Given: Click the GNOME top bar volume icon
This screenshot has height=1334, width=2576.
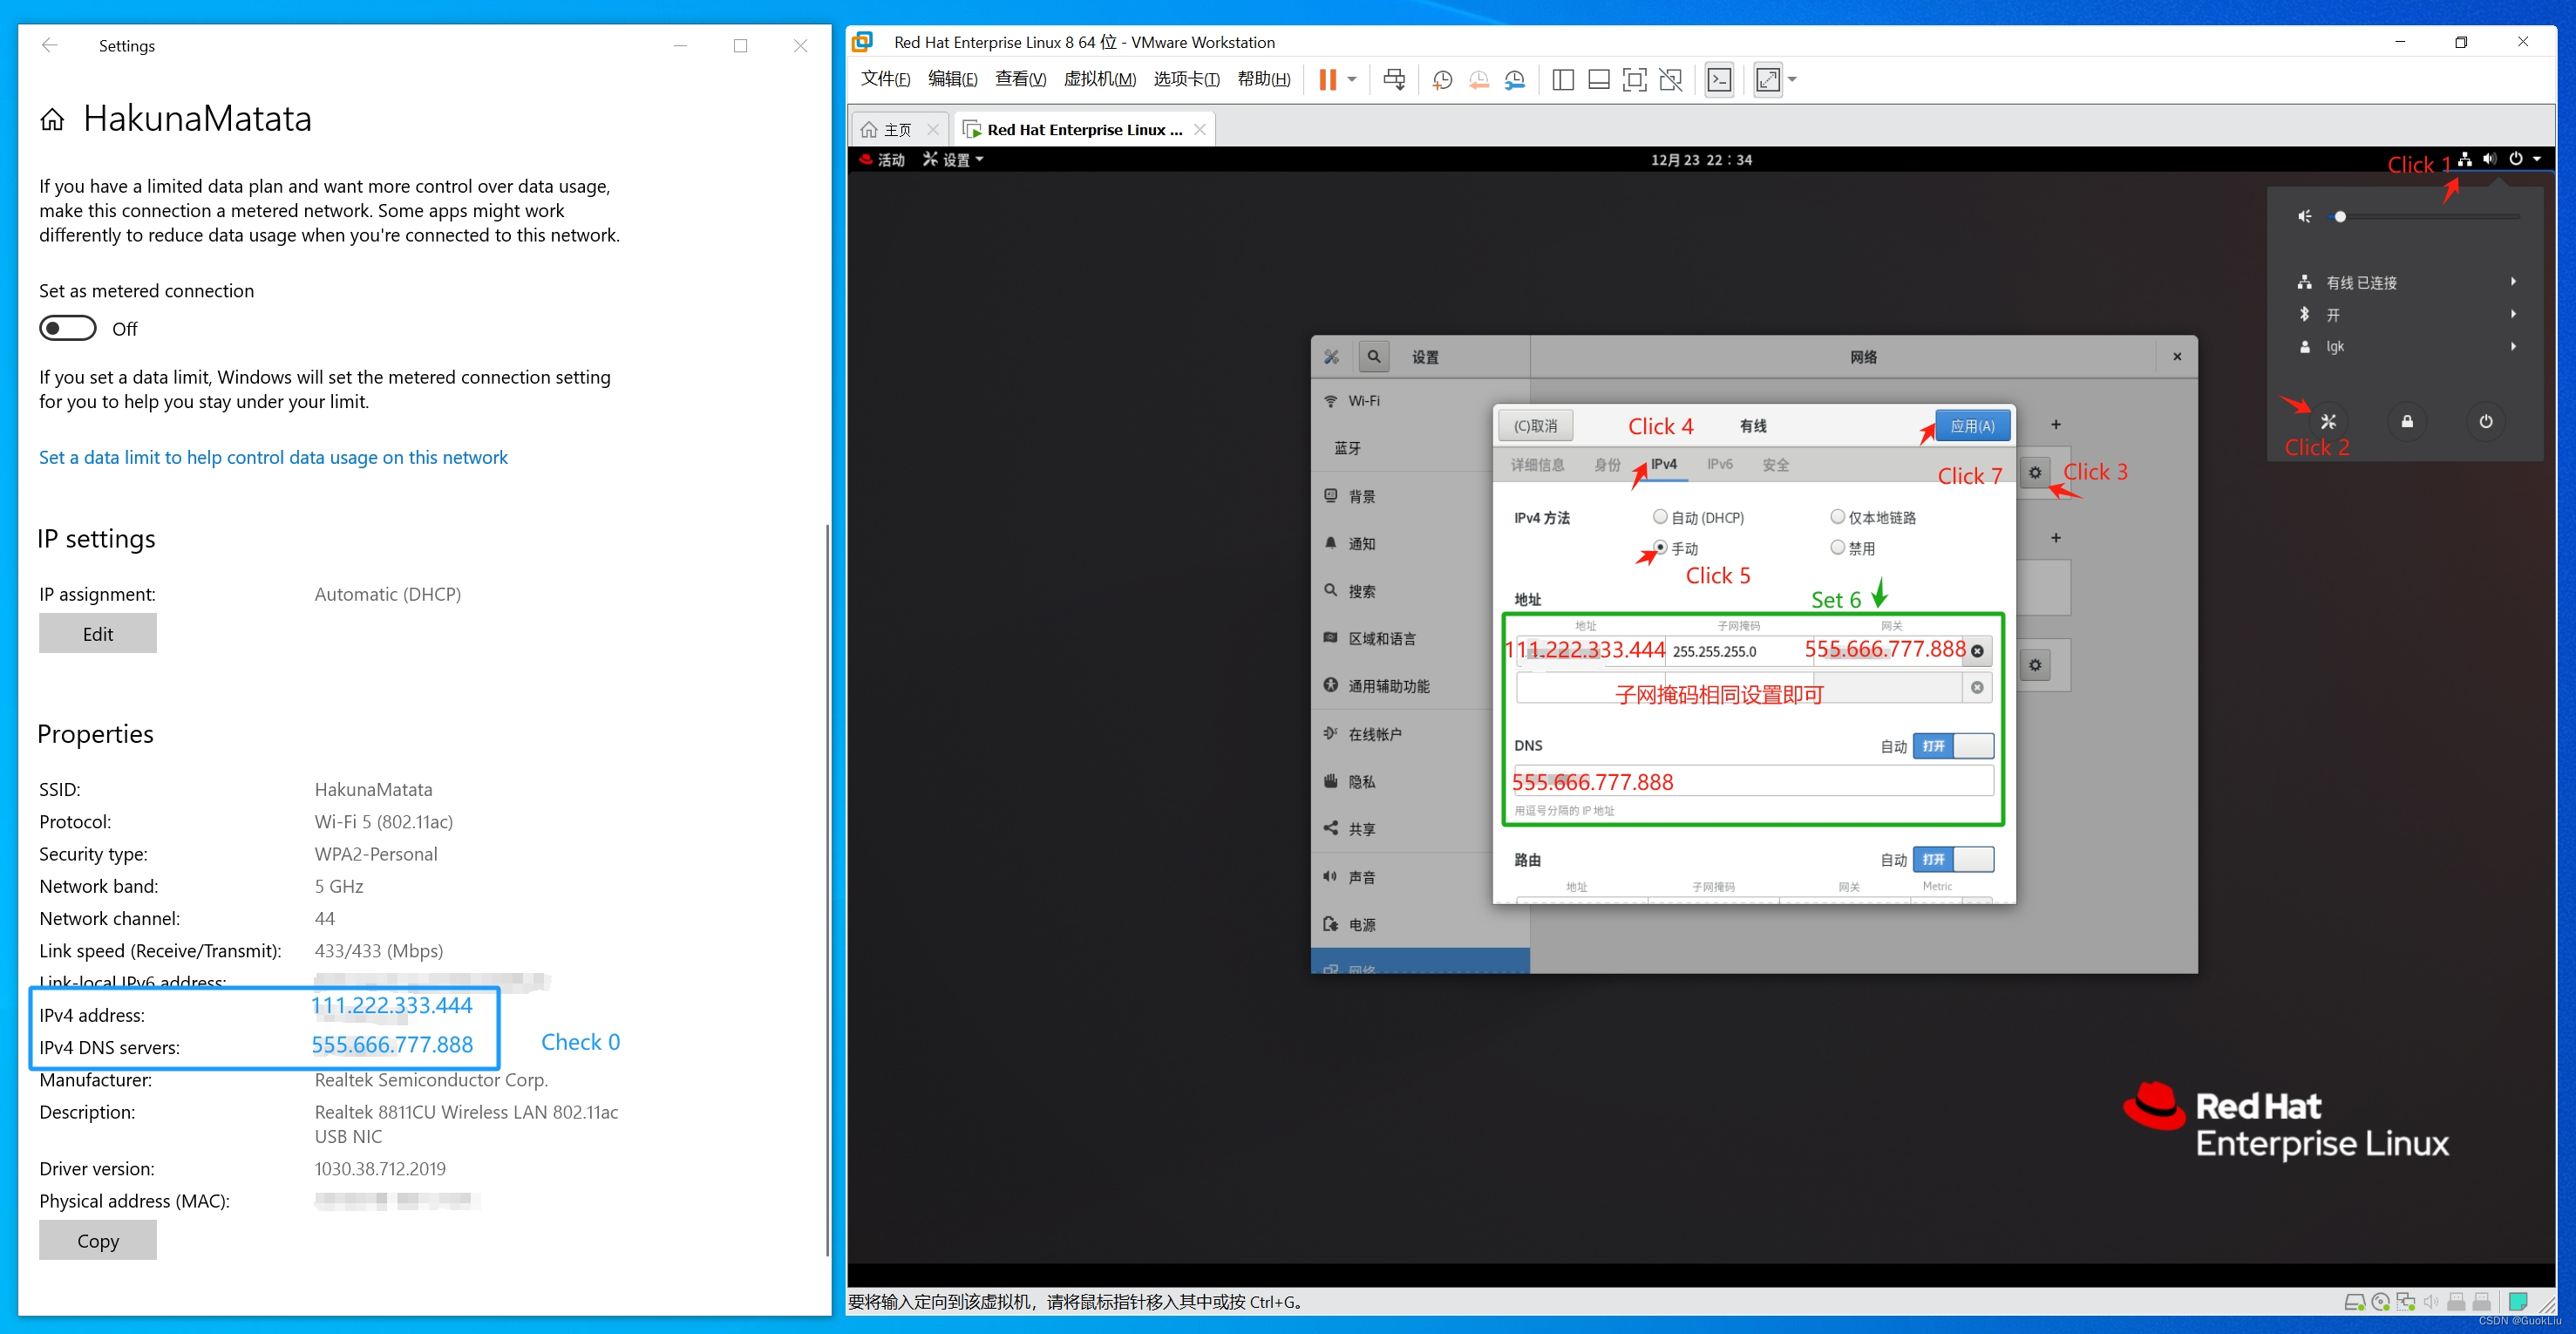Looking at the screenshot, I should pyautogui.click(x=2489, y=159).
